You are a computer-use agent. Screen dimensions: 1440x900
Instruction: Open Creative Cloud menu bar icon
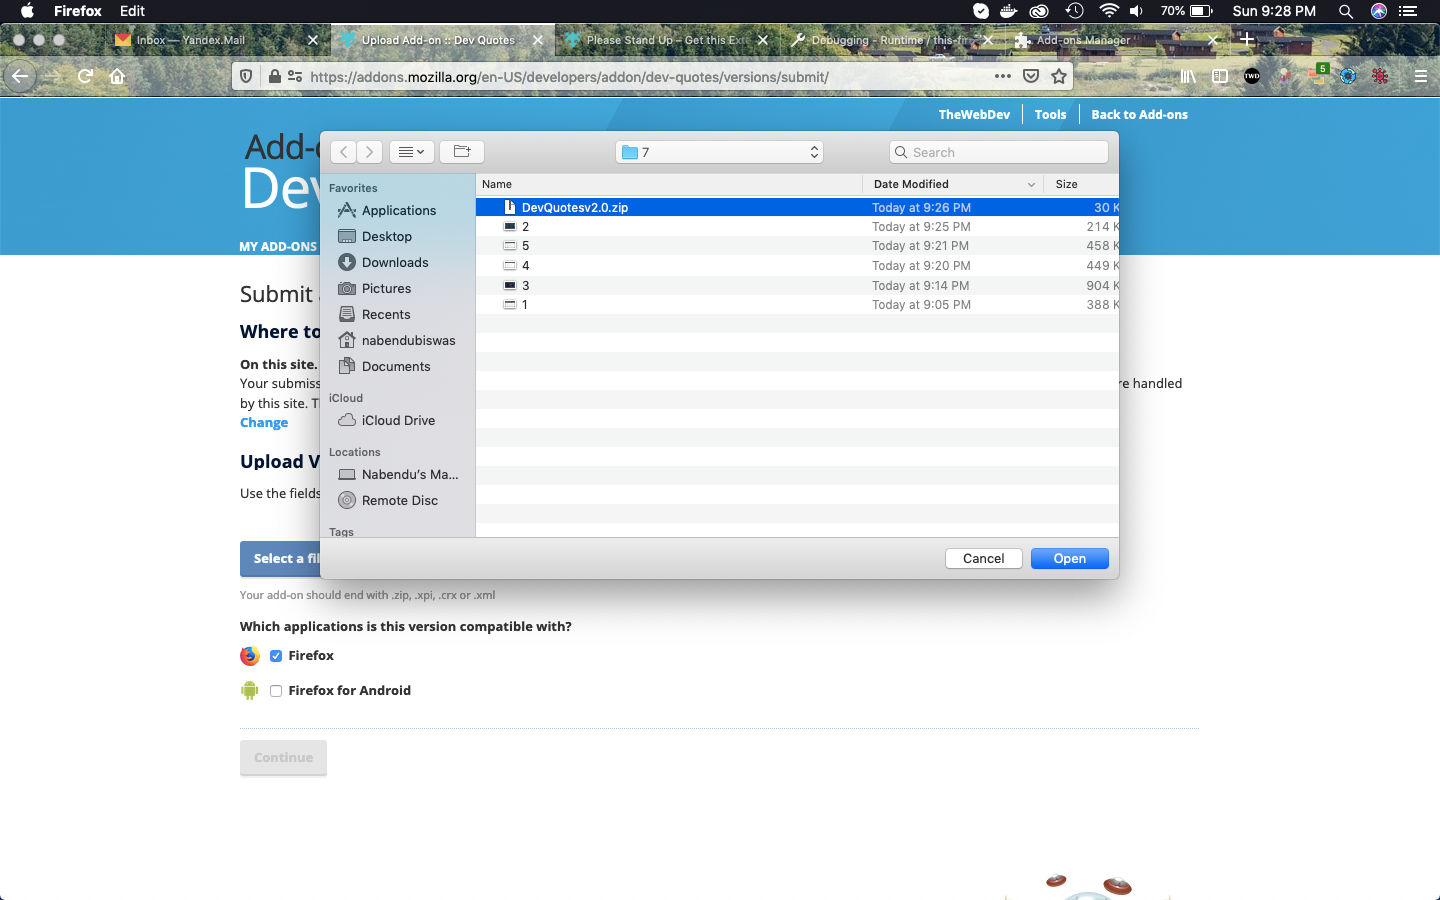coord(1039,11)
